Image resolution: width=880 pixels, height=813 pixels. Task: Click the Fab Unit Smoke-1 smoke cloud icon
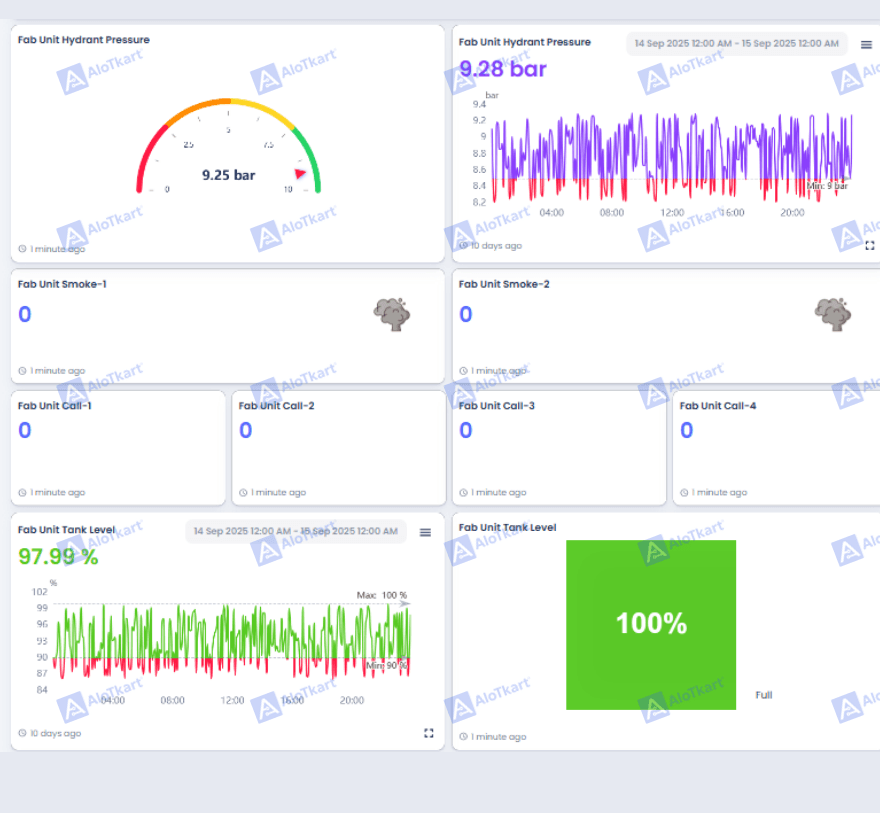coord(392,315)
